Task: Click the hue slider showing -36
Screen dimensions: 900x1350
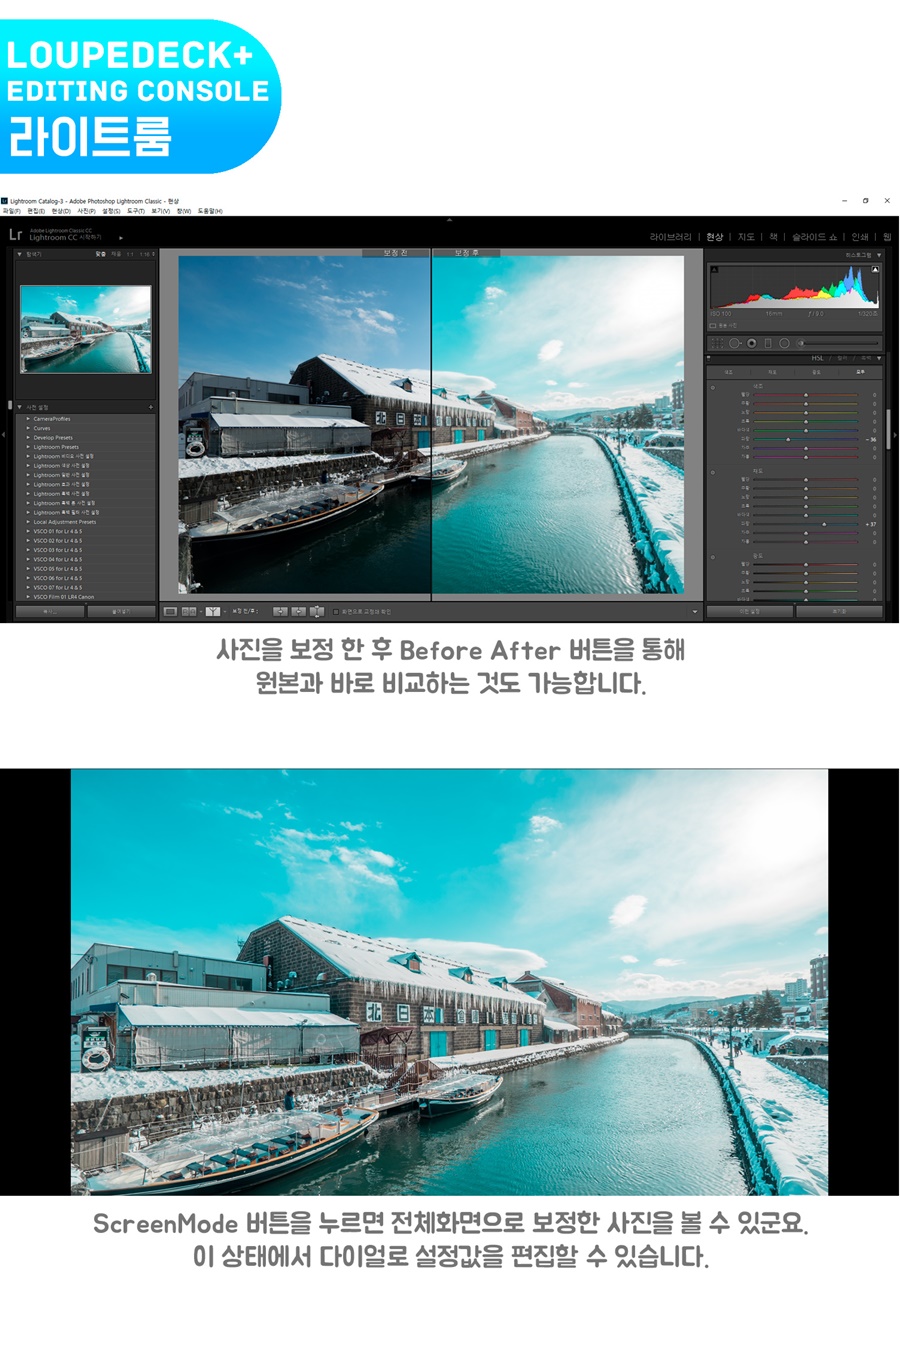Action: [x=806, y=439]
